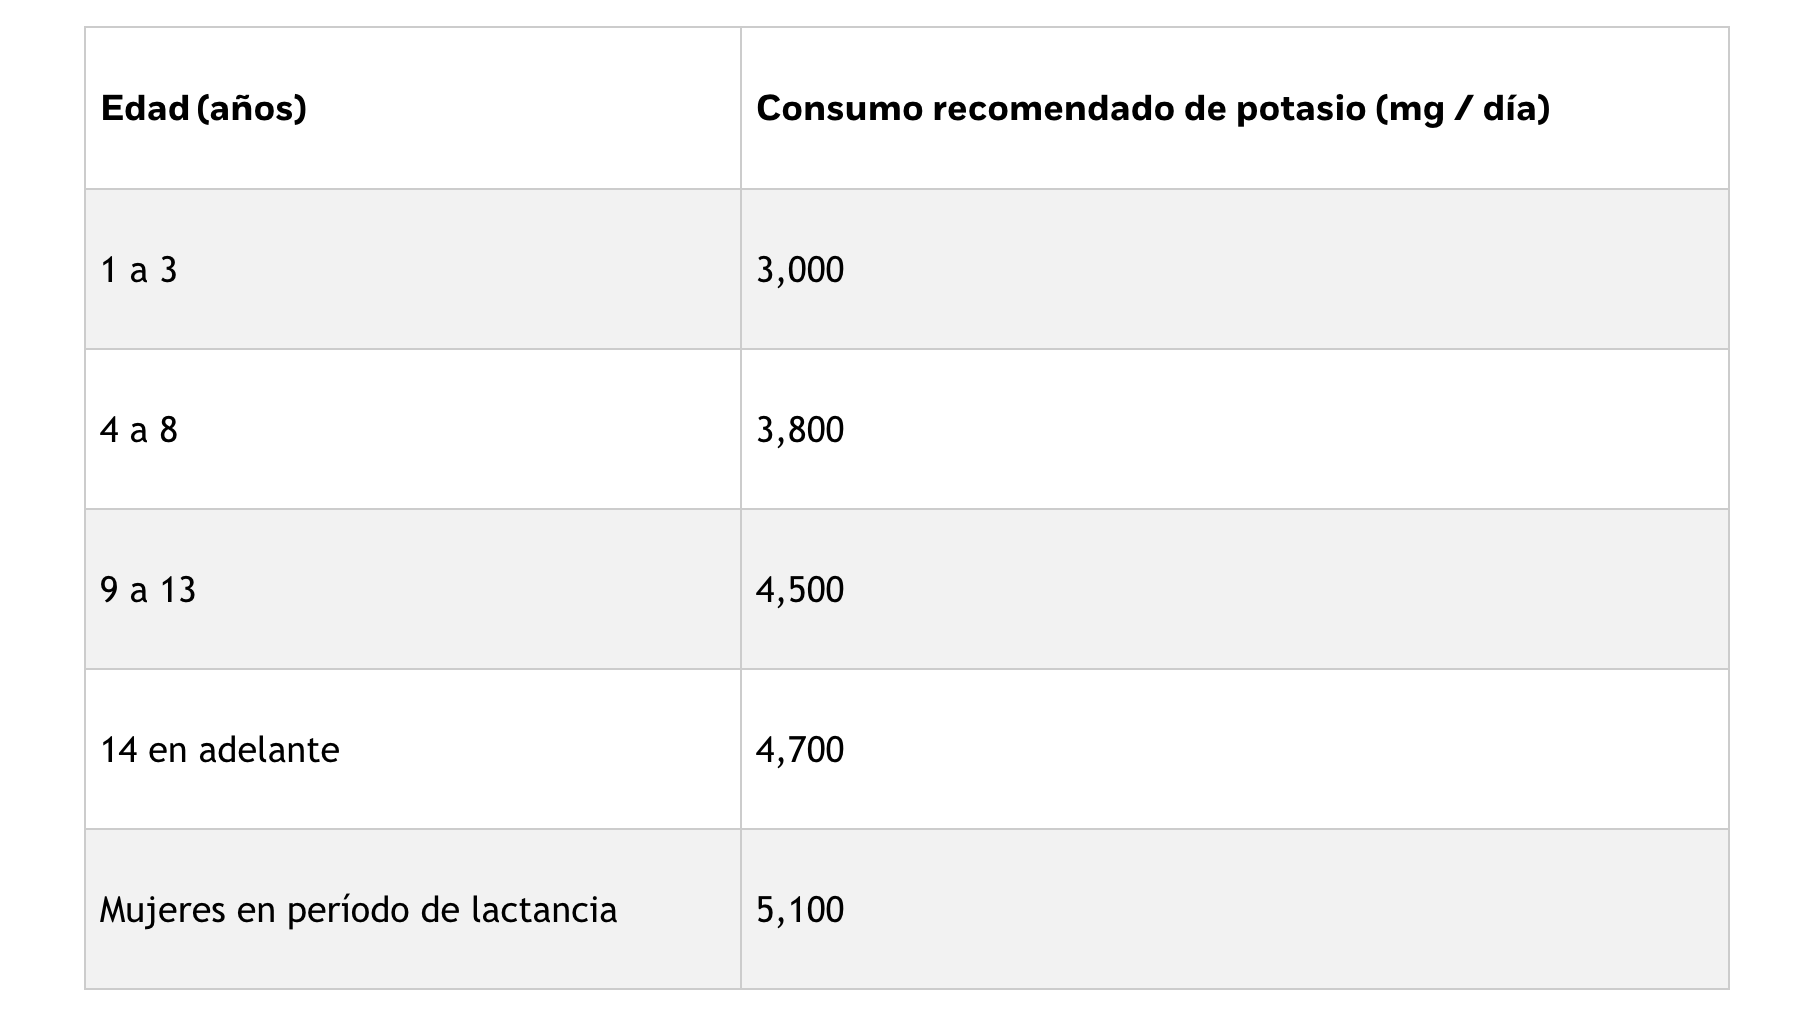Select 'Mujeres en período de lactancia' cell
This screenshot has height=1022, width=1816.
point(413,909)
